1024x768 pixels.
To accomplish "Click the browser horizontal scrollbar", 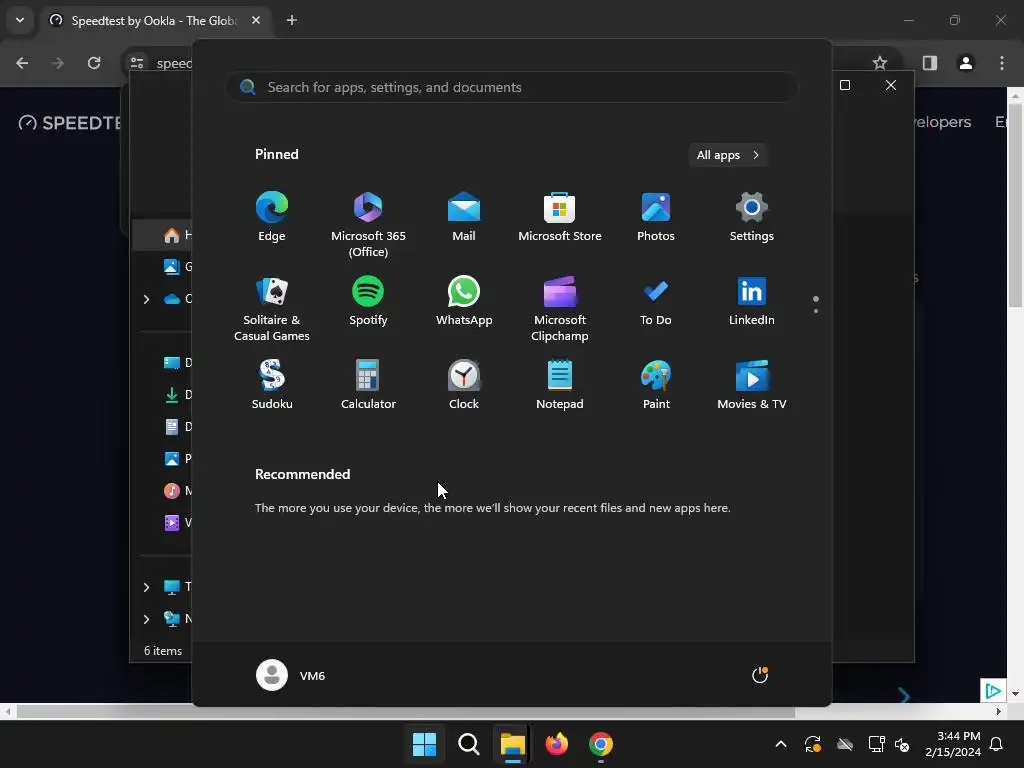I will [405, 711].
